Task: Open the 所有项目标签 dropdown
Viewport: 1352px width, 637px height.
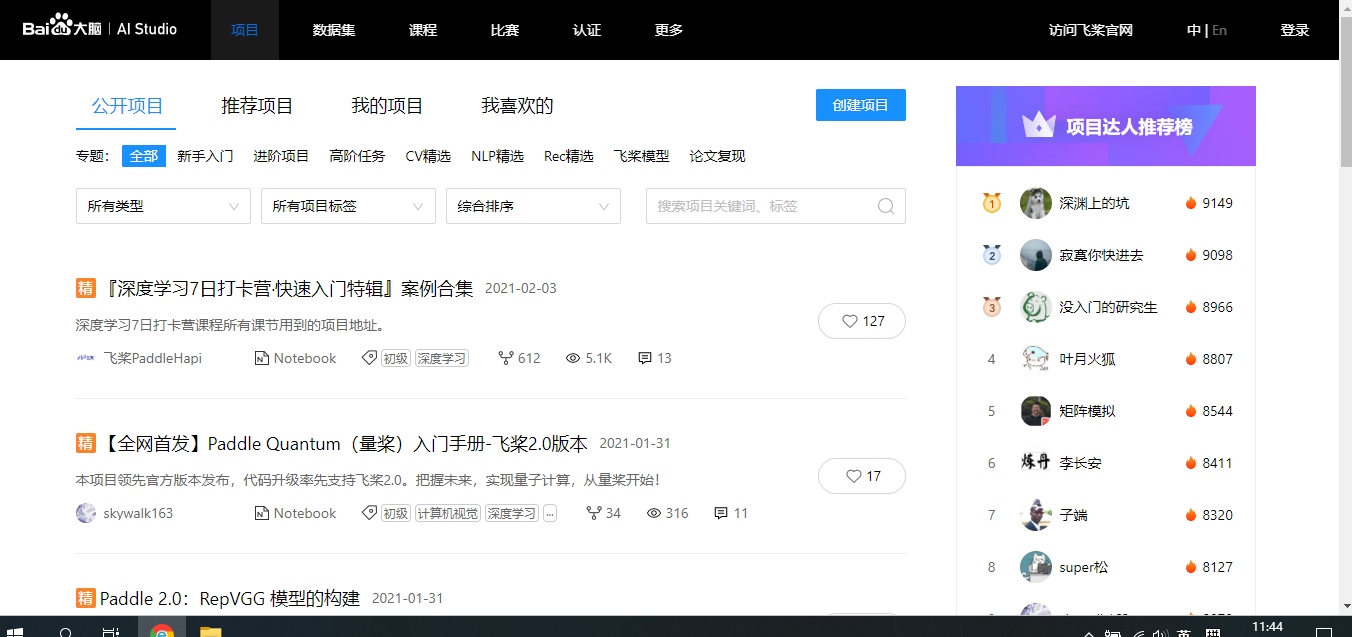Action: (x=347, y=206)
